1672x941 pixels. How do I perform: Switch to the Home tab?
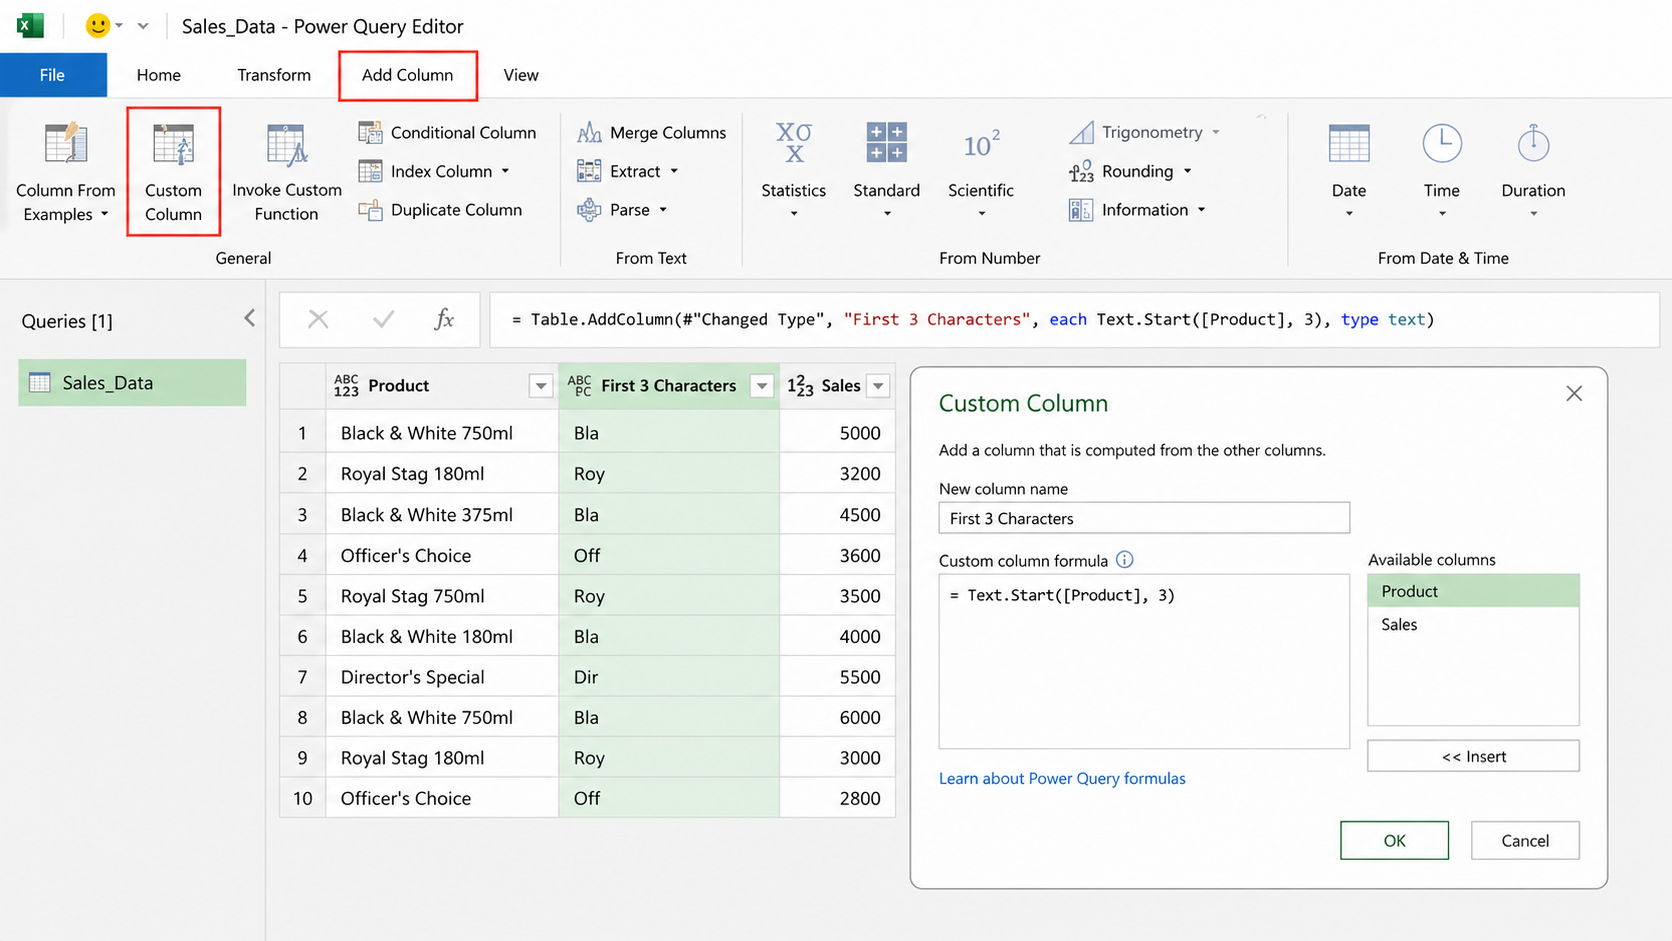[159, 75]
